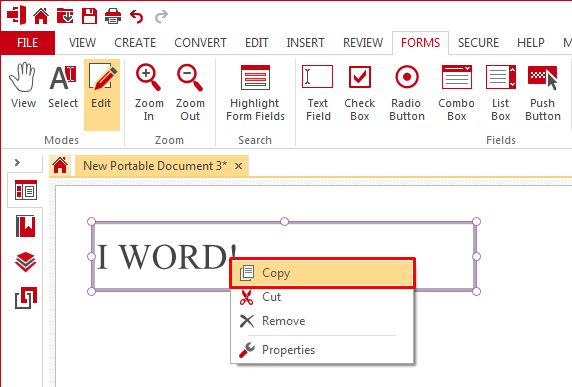Switch to the CONVERT ribbon tab

click(x=200, y=43)
